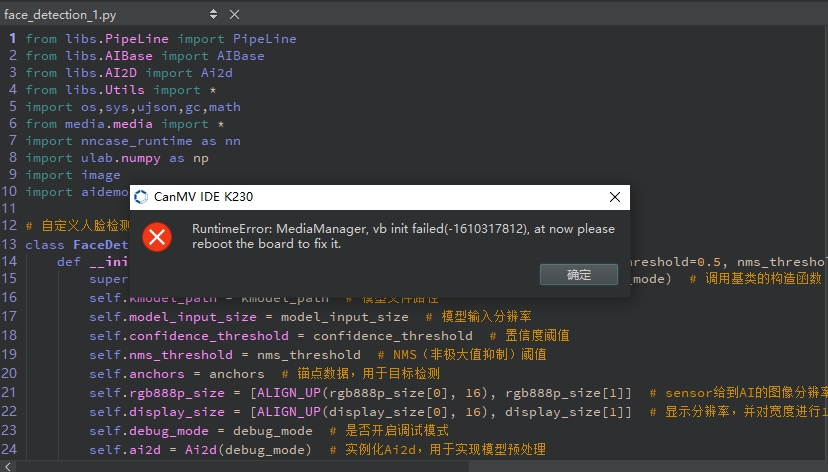Click 'class FaceDet' on line 13
828x472 pixels.
tap(77, 245)
